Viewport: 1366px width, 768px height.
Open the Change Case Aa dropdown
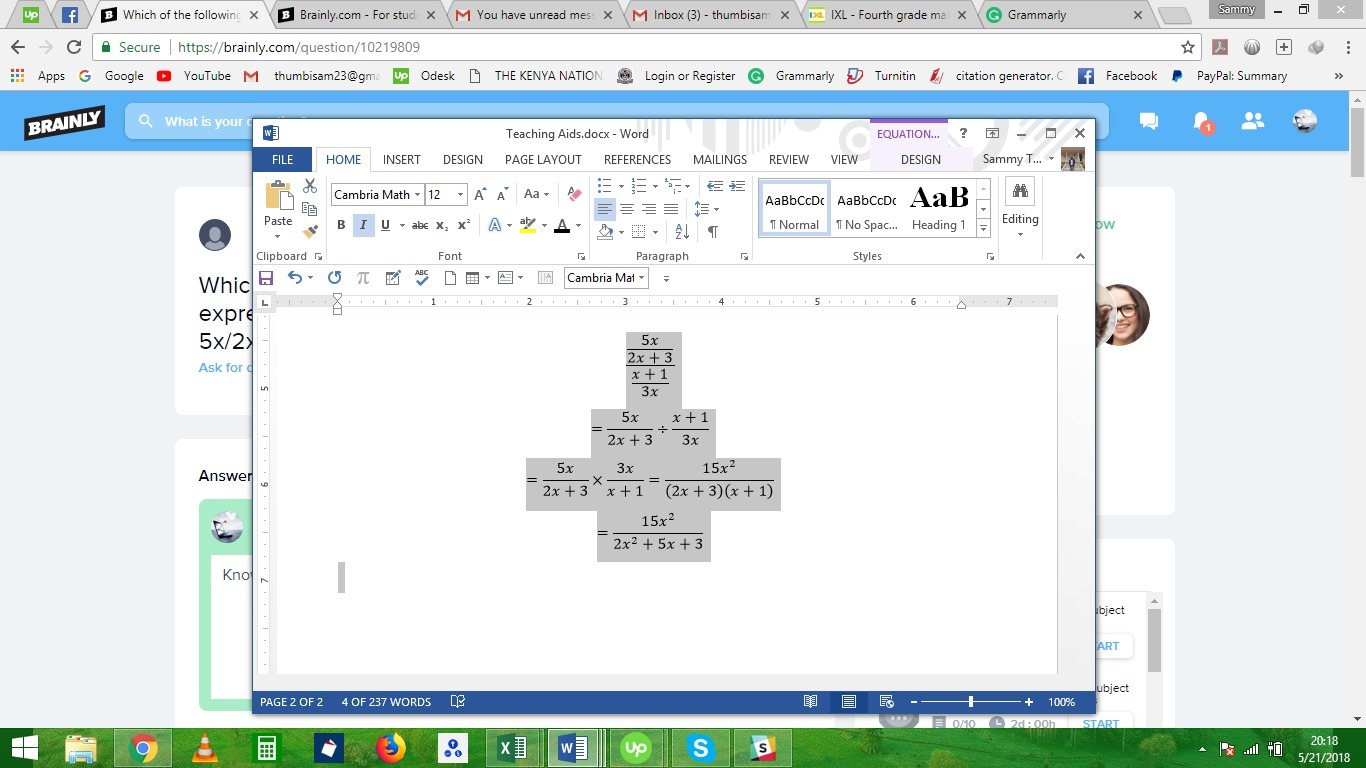click(x=537, y=194)
